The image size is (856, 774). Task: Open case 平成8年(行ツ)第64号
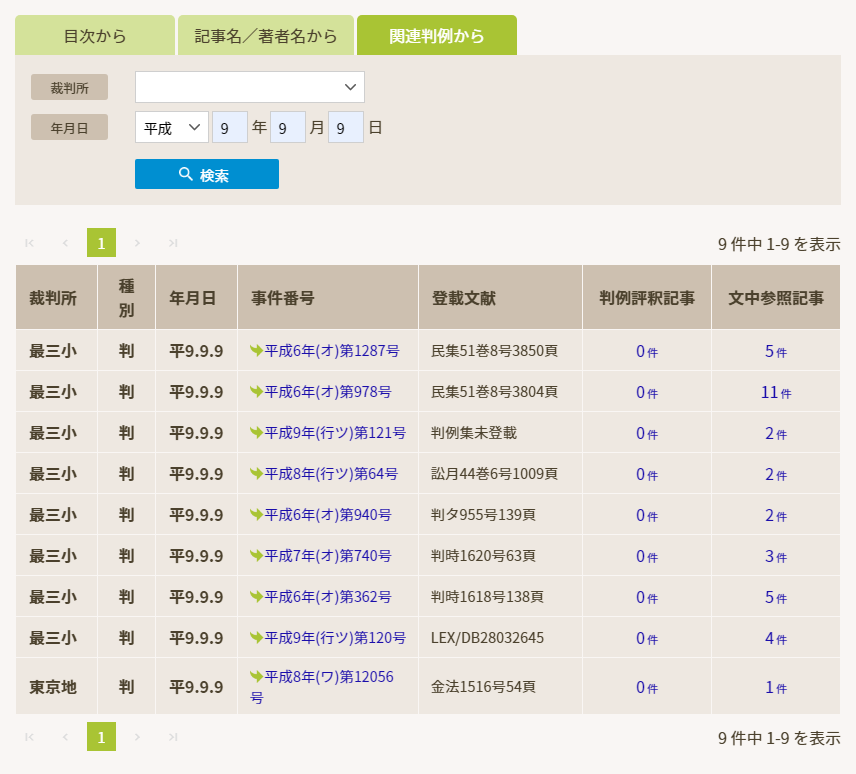tap(331, 473)
